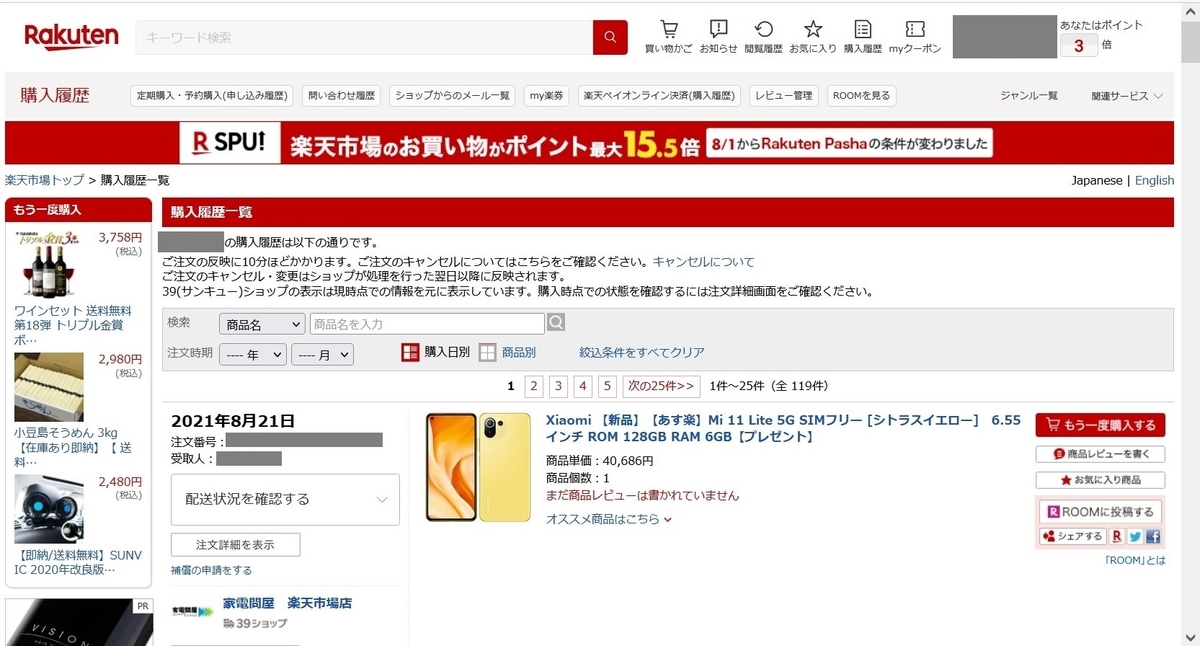Screen dimensions: 1200x646
Task: Click the Rakuten logo
Action: click(71, 38)
